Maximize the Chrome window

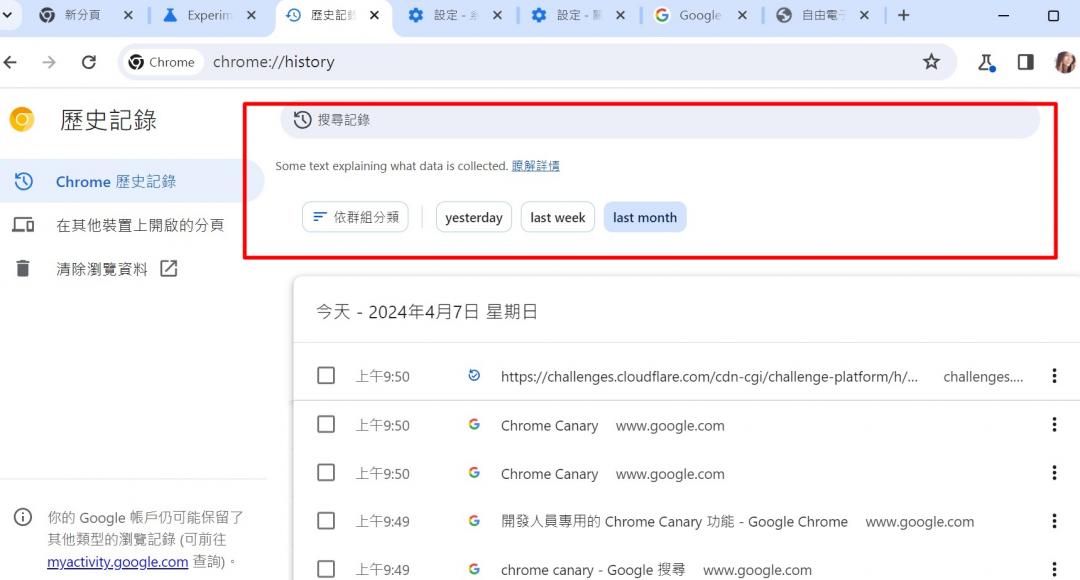pos(1053,15)
